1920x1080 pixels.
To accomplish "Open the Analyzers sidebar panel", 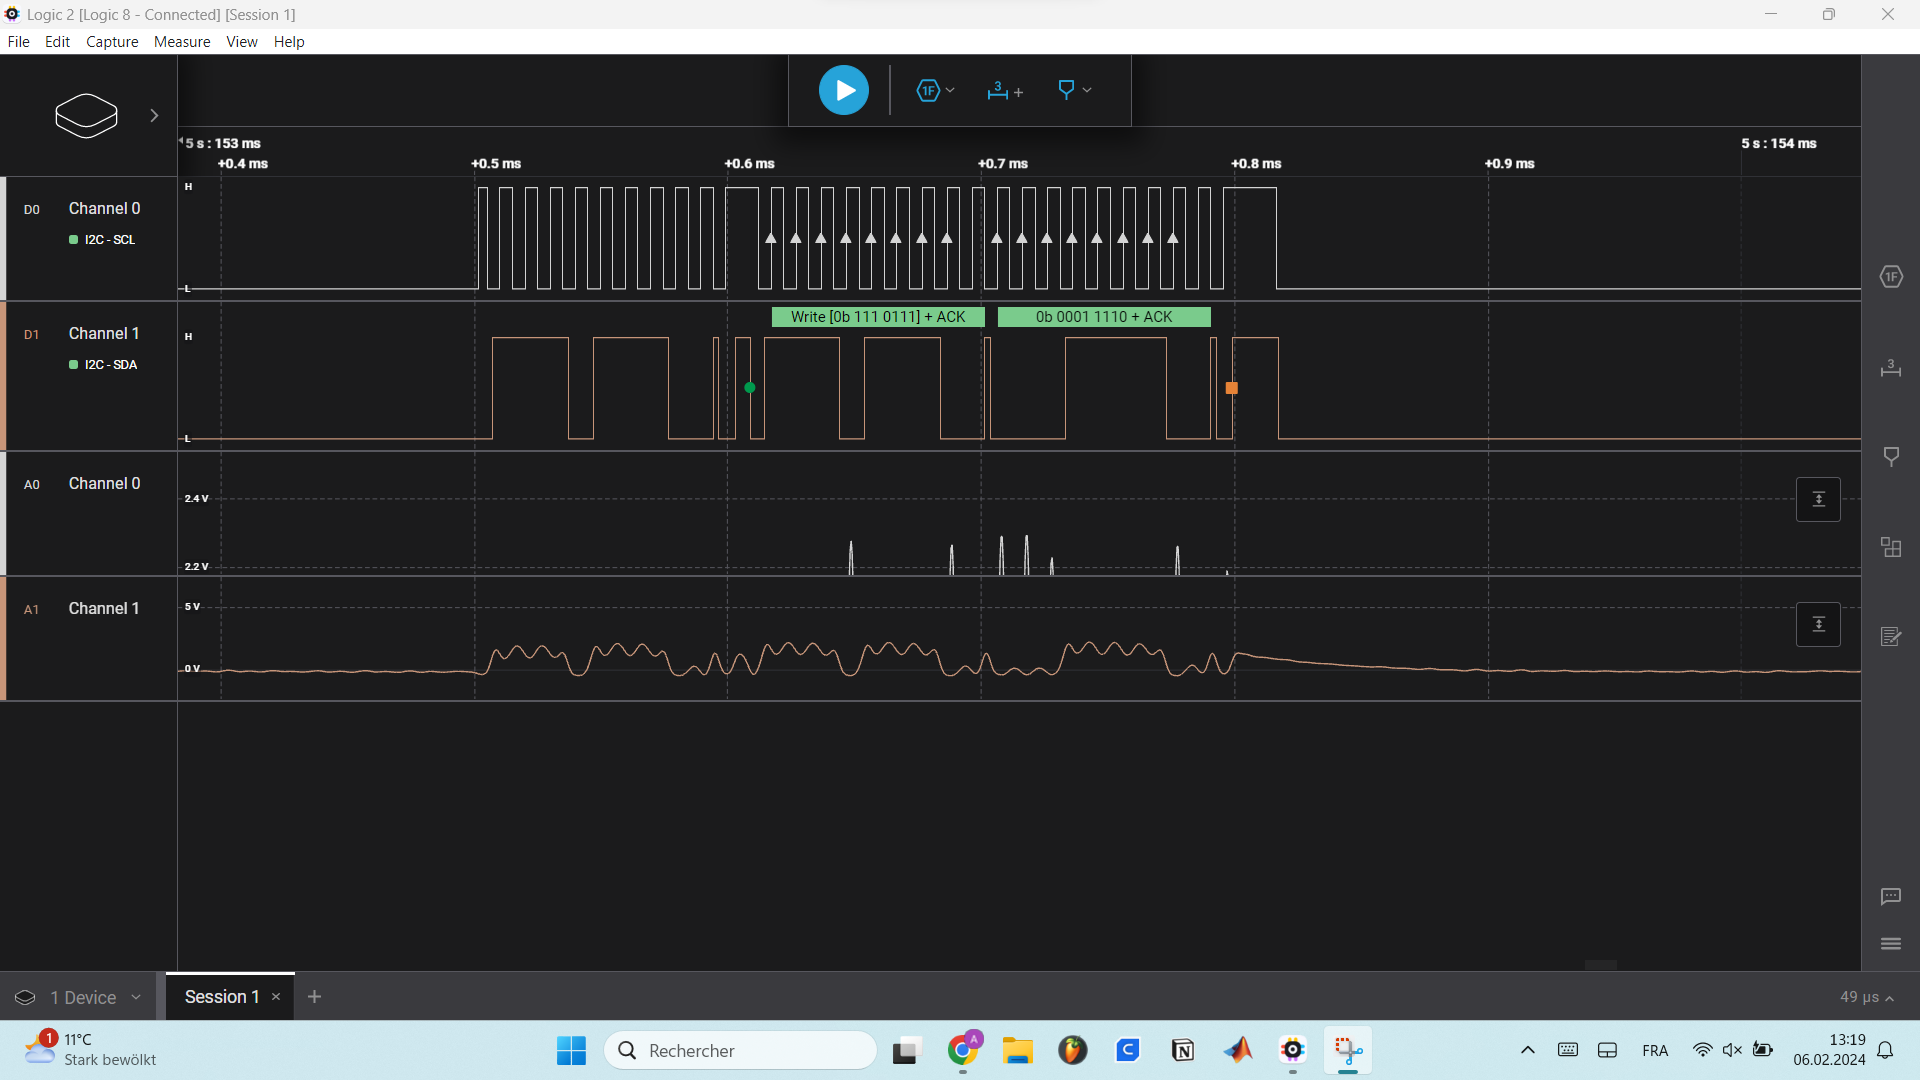I will 1891,277.
